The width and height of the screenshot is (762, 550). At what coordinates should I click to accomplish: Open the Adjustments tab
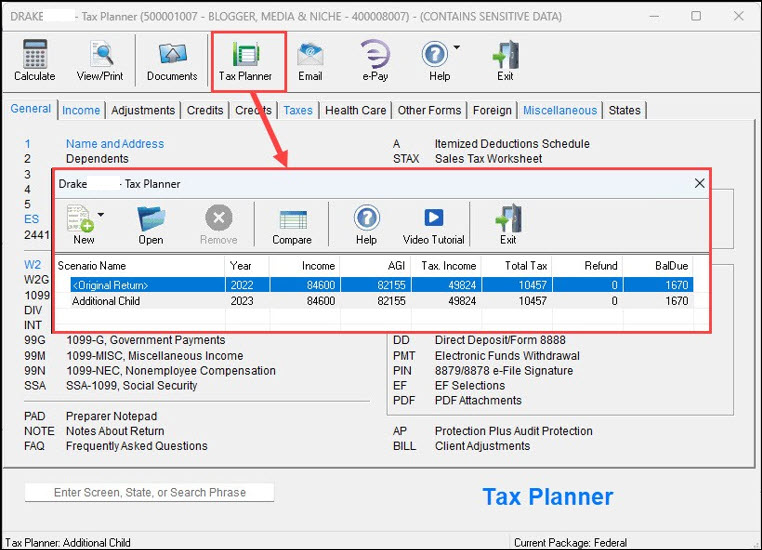pos(143,110)
